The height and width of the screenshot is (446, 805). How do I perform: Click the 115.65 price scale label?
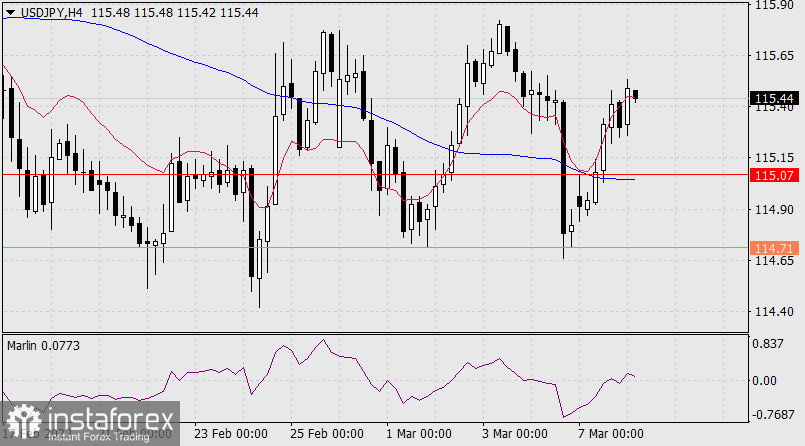tap(775, 56)
